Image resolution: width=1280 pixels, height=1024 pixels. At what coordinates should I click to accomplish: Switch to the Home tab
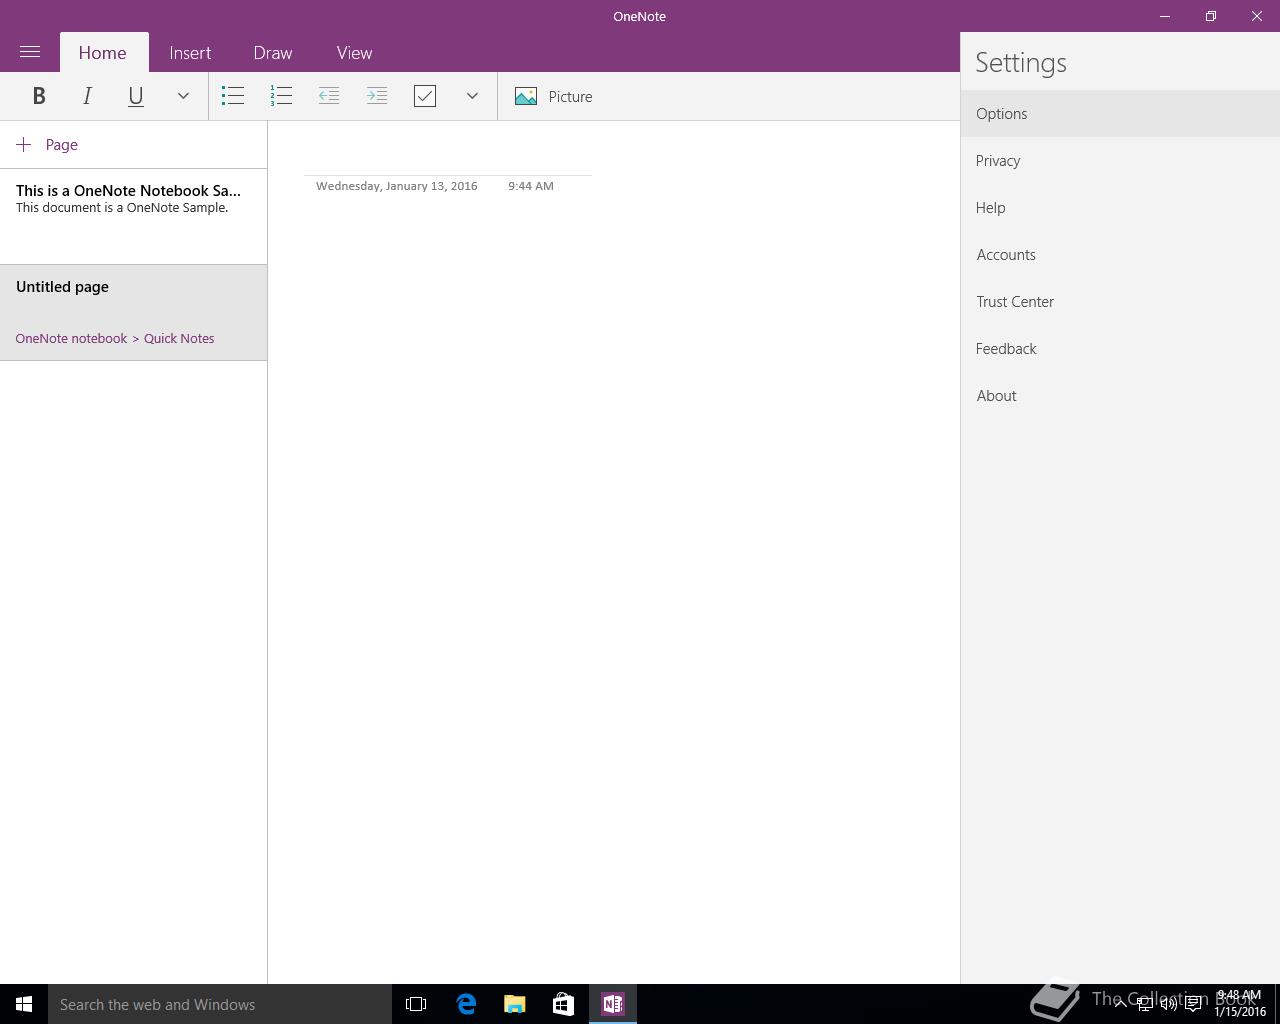pyautogui.click(x=102, y=53)
